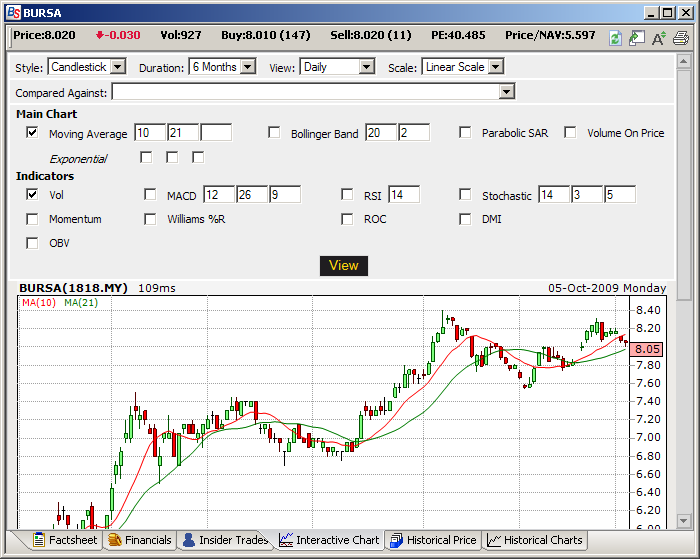Switch to the Factsheet tab
The height and width of the screenshot is (559, 700).
tap(65, 540)
